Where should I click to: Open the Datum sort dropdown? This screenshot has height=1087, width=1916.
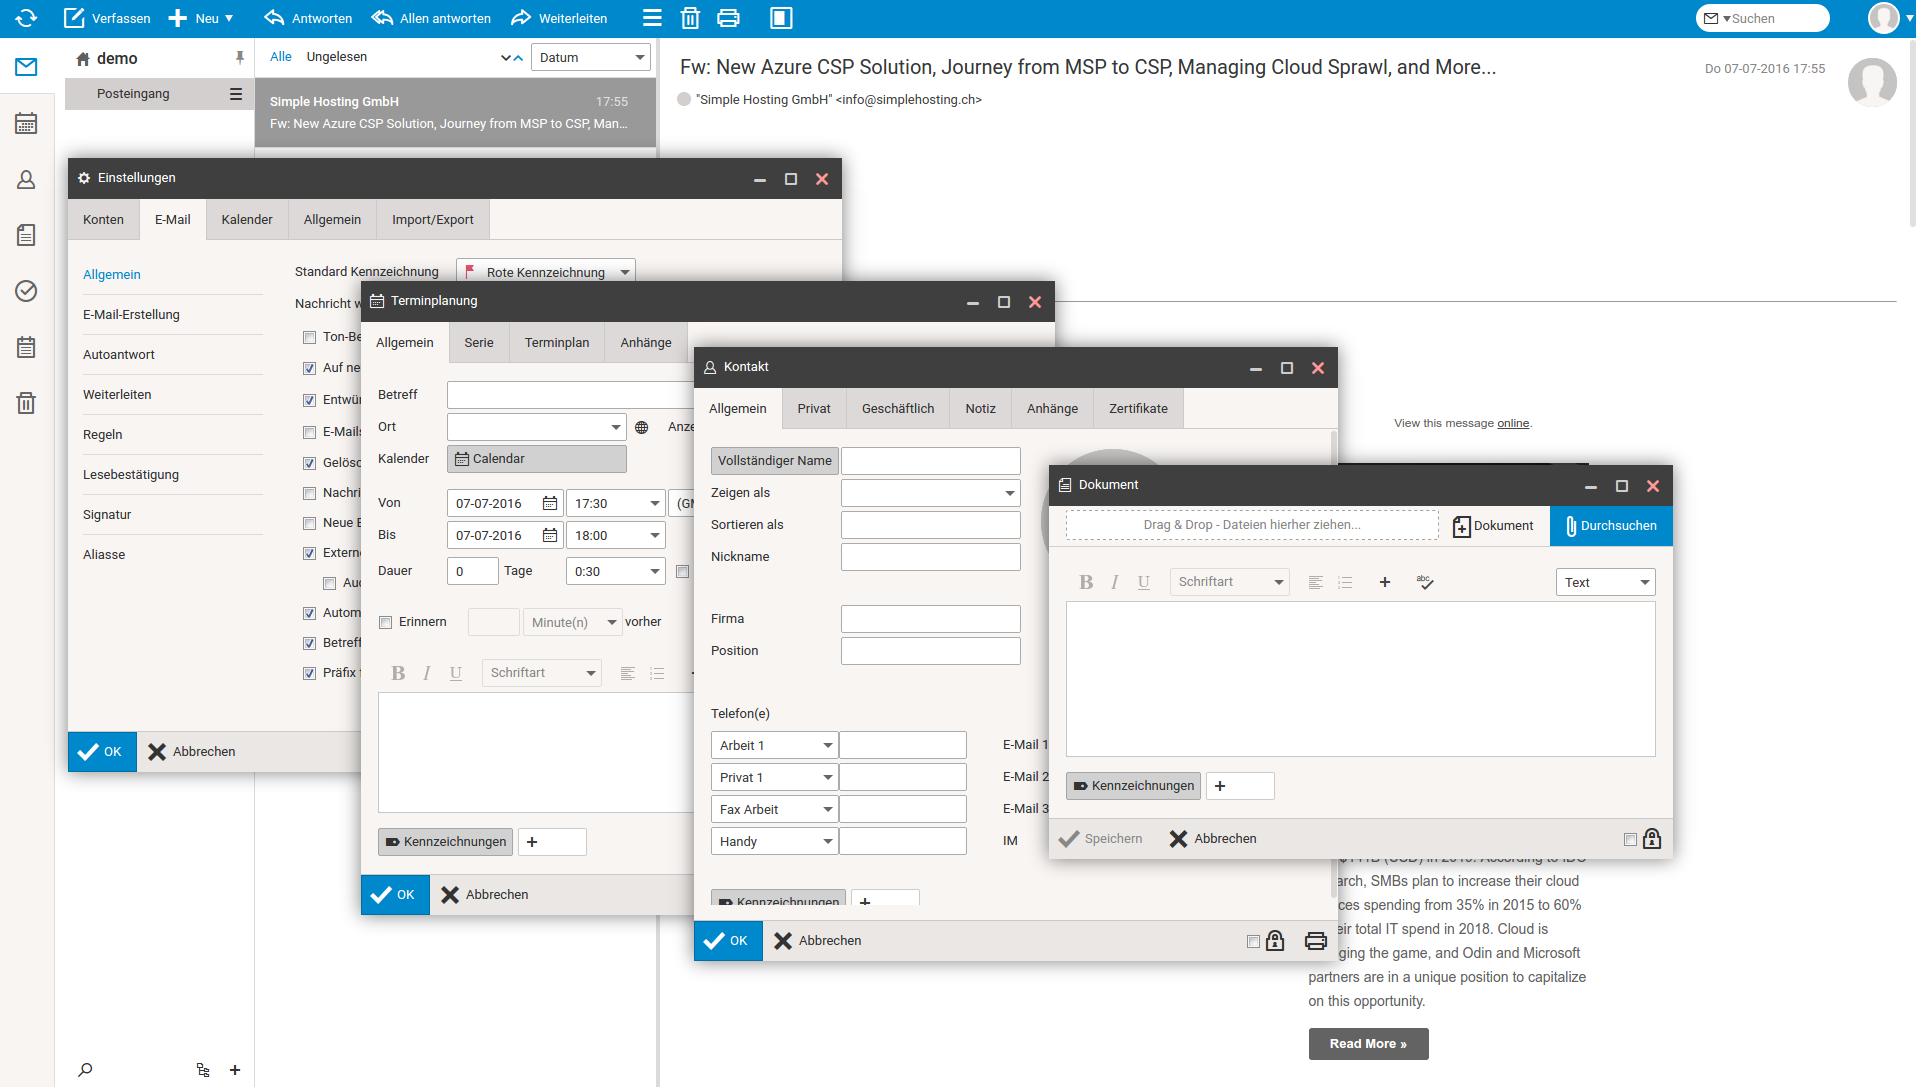pyautogui.click(x=590, y=58)
